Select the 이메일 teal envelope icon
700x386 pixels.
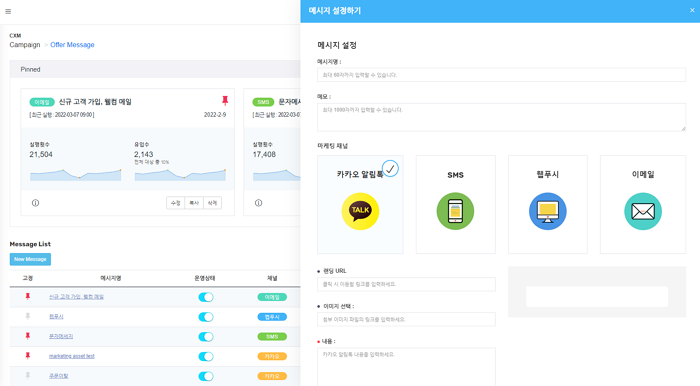tap(643, 211)
